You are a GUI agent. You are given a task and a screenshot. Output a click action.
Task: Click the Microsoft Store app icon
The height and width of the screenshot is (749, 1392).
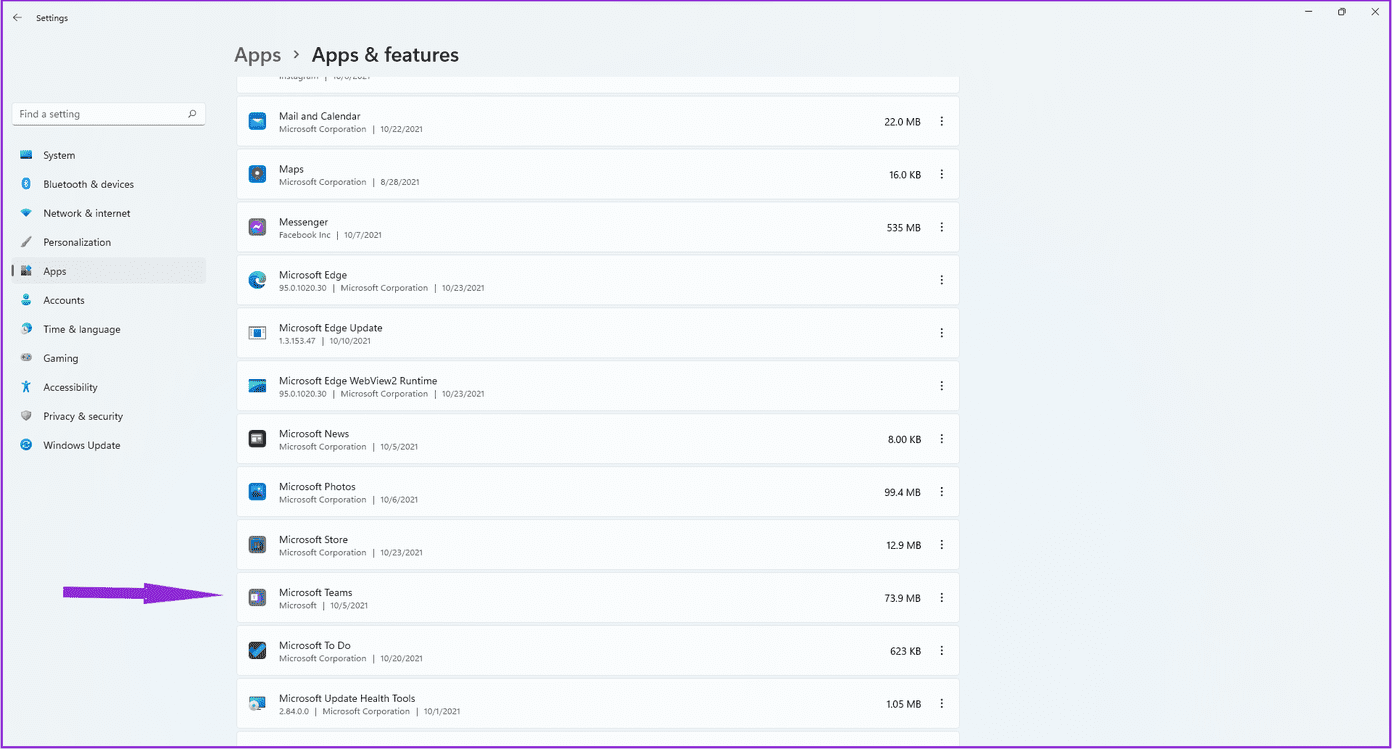(257, 546)
